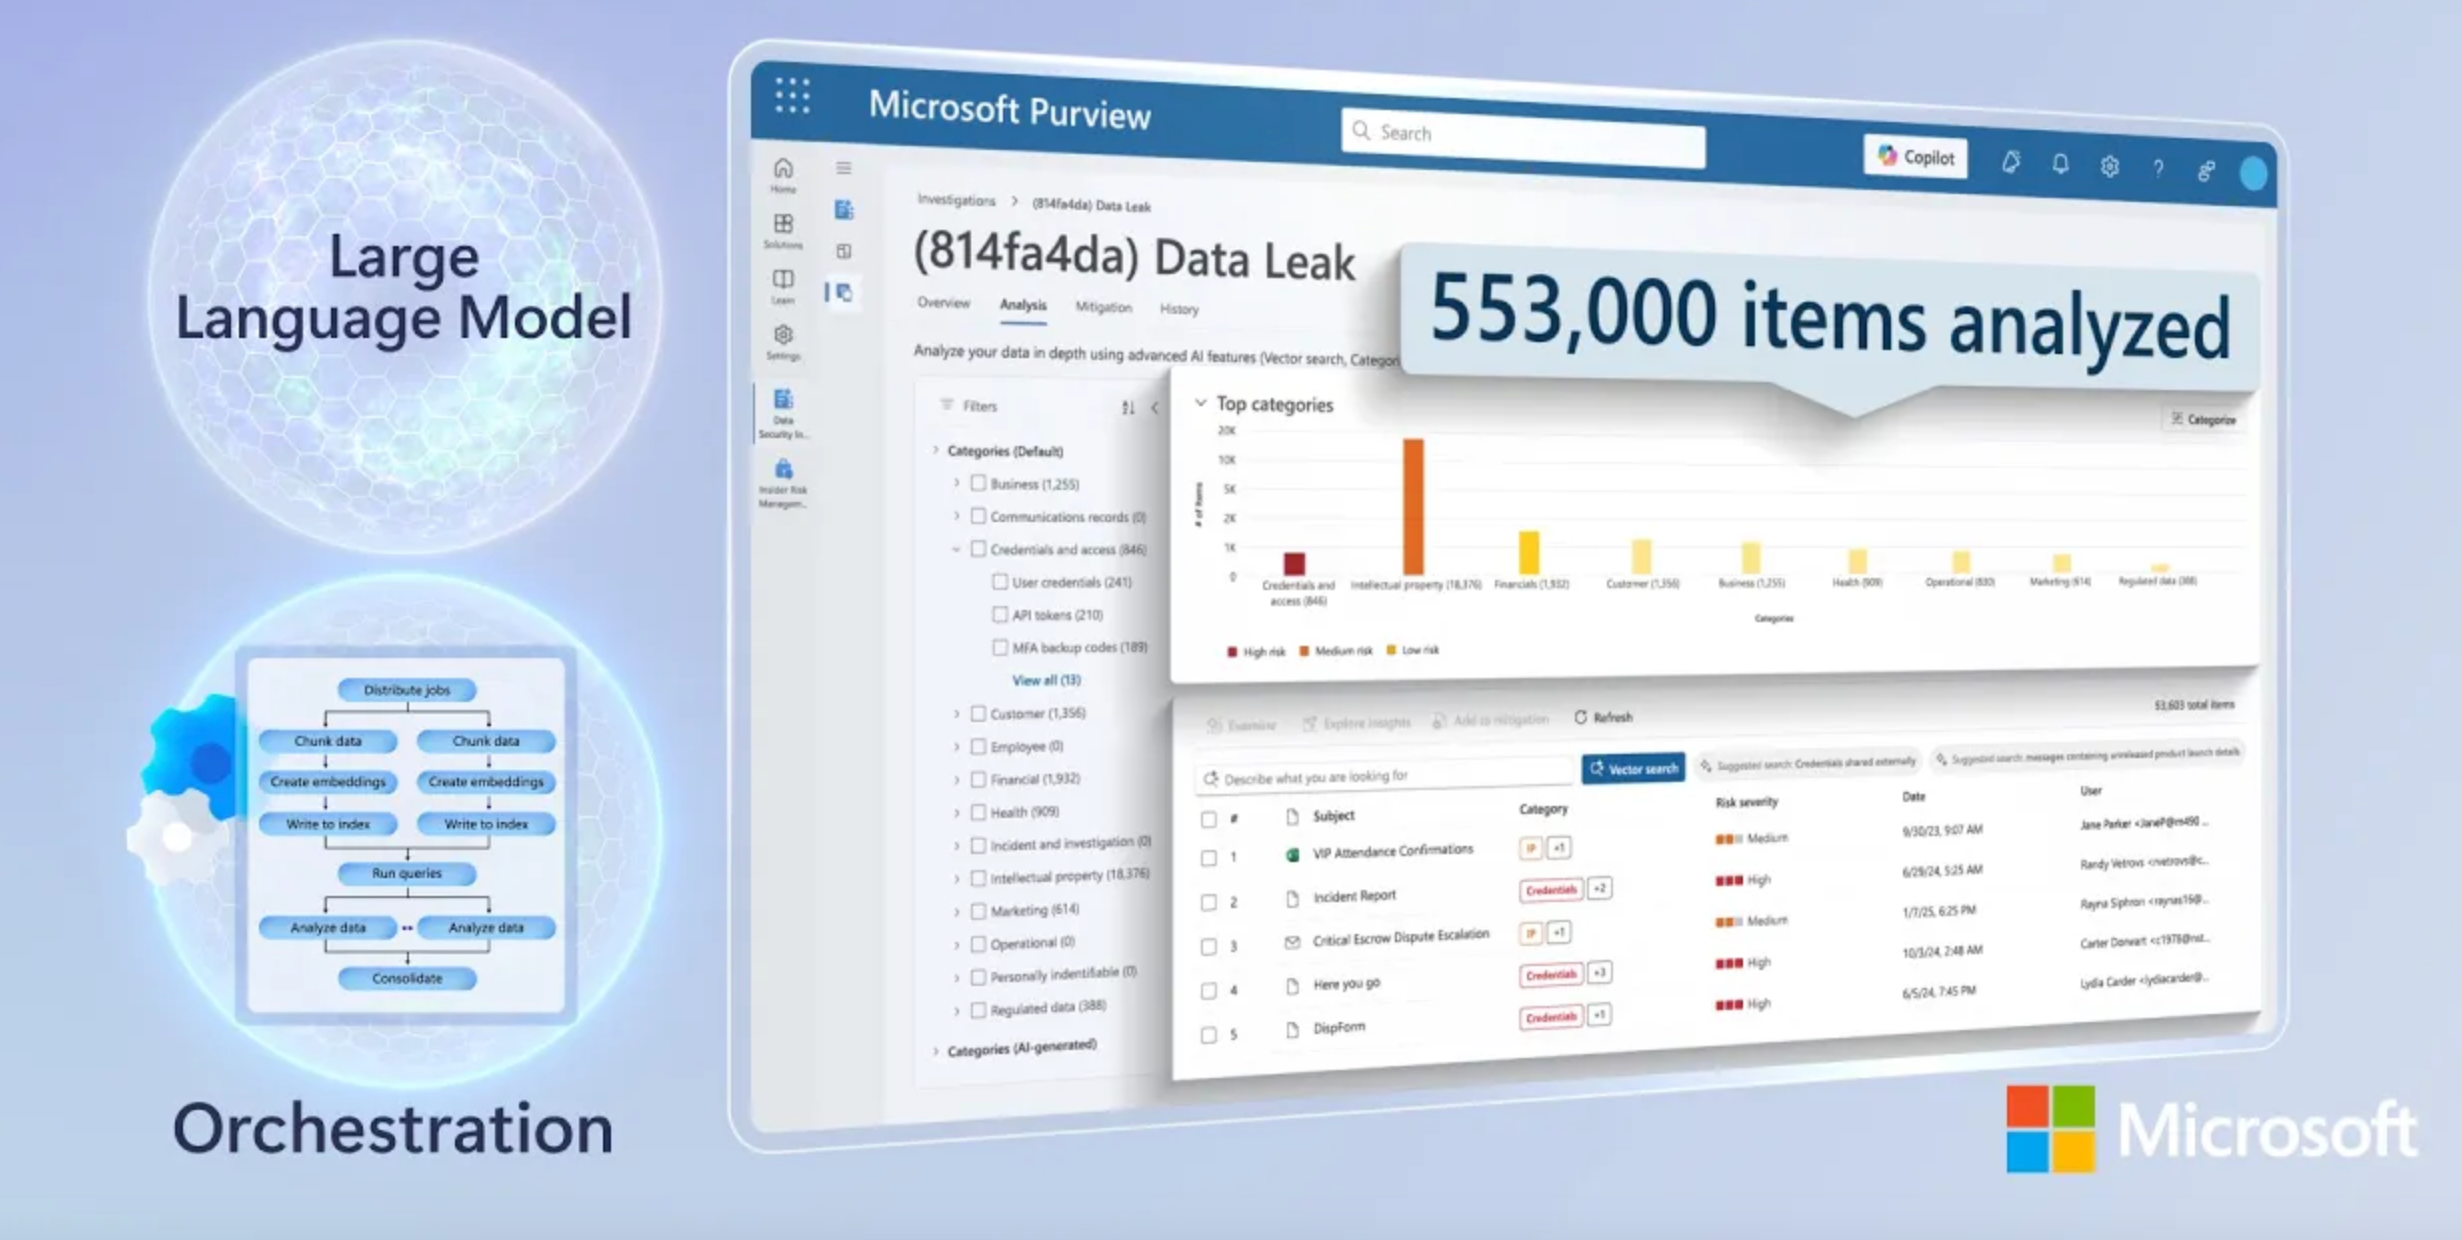Click the Vector search button
Screen dimensions: 2462x1240
pyautogui.click(x=1632, y=768)
